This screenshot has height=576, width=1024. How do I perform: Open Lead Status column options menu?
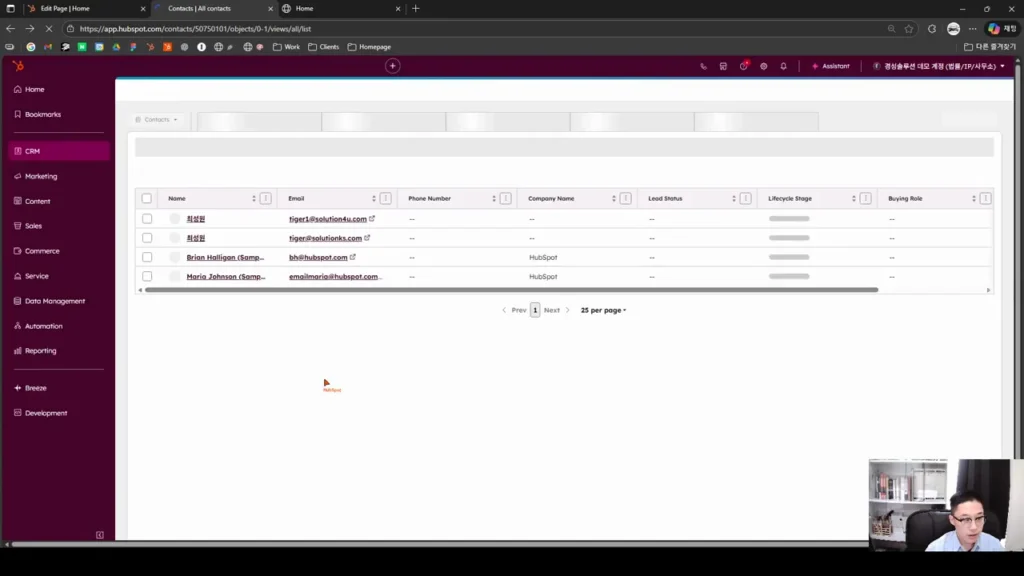click(x=746, y=199)
